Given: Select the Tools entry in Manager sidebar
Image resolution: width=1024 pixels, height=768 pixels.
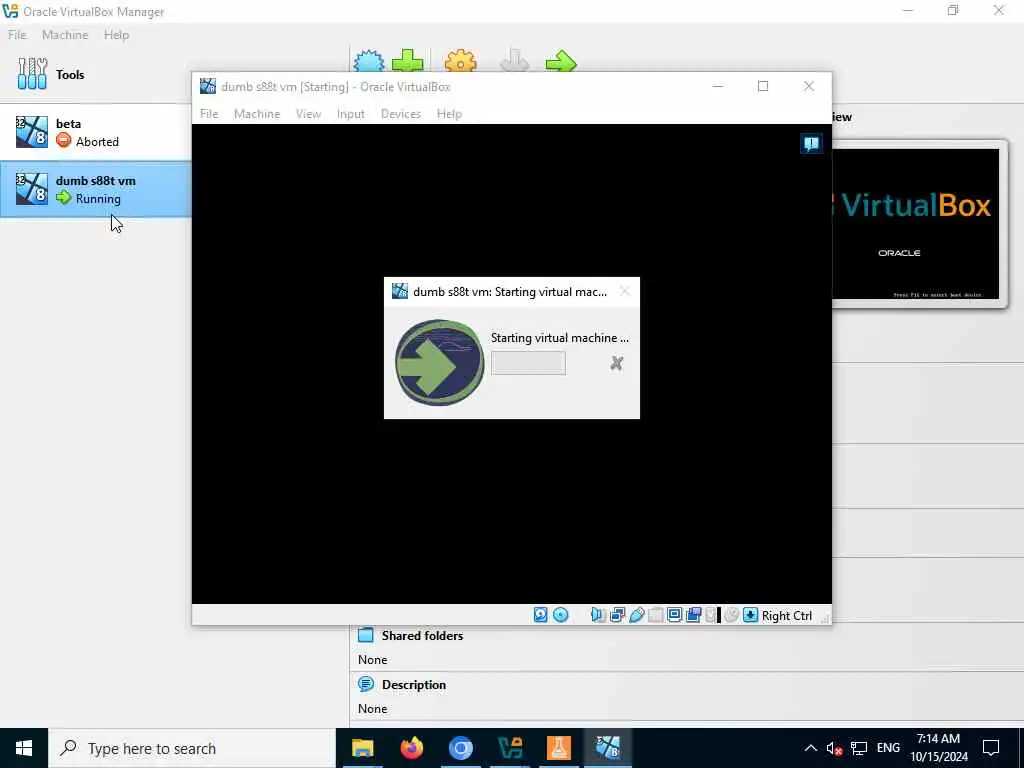Looking at the screenshot, I should click(95, 74).
